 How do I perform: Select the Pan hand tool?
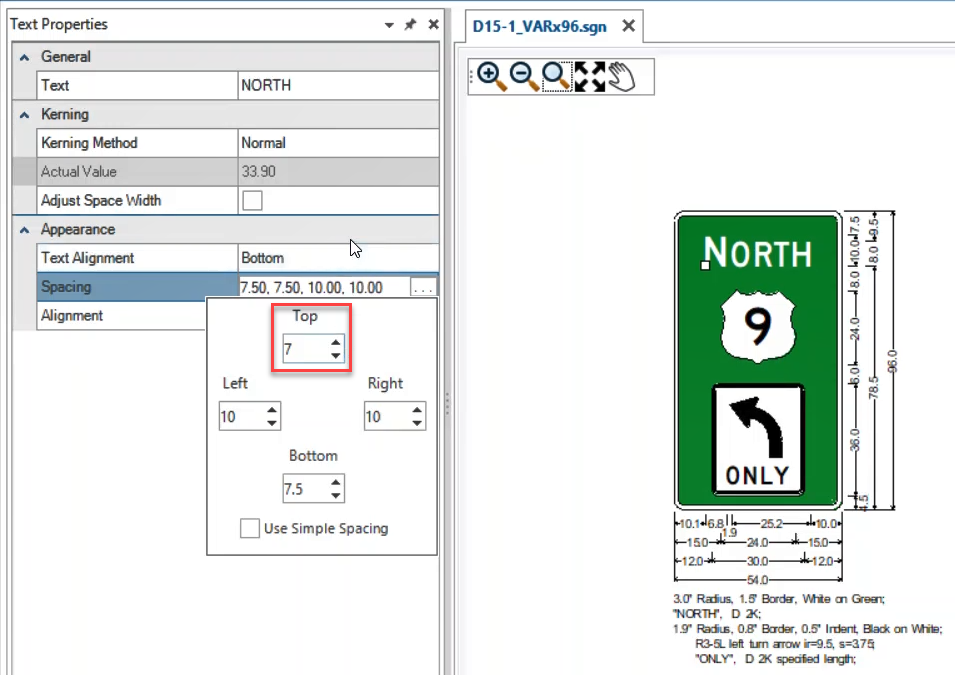pyautogui.click(x=622, y=77)
